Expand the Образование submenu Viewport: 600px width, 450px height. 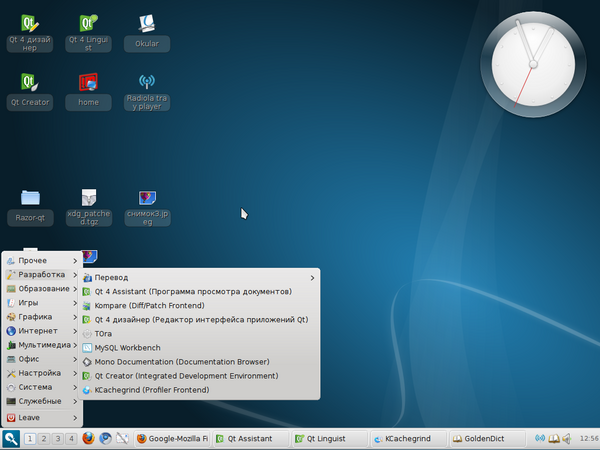point(42,289)
